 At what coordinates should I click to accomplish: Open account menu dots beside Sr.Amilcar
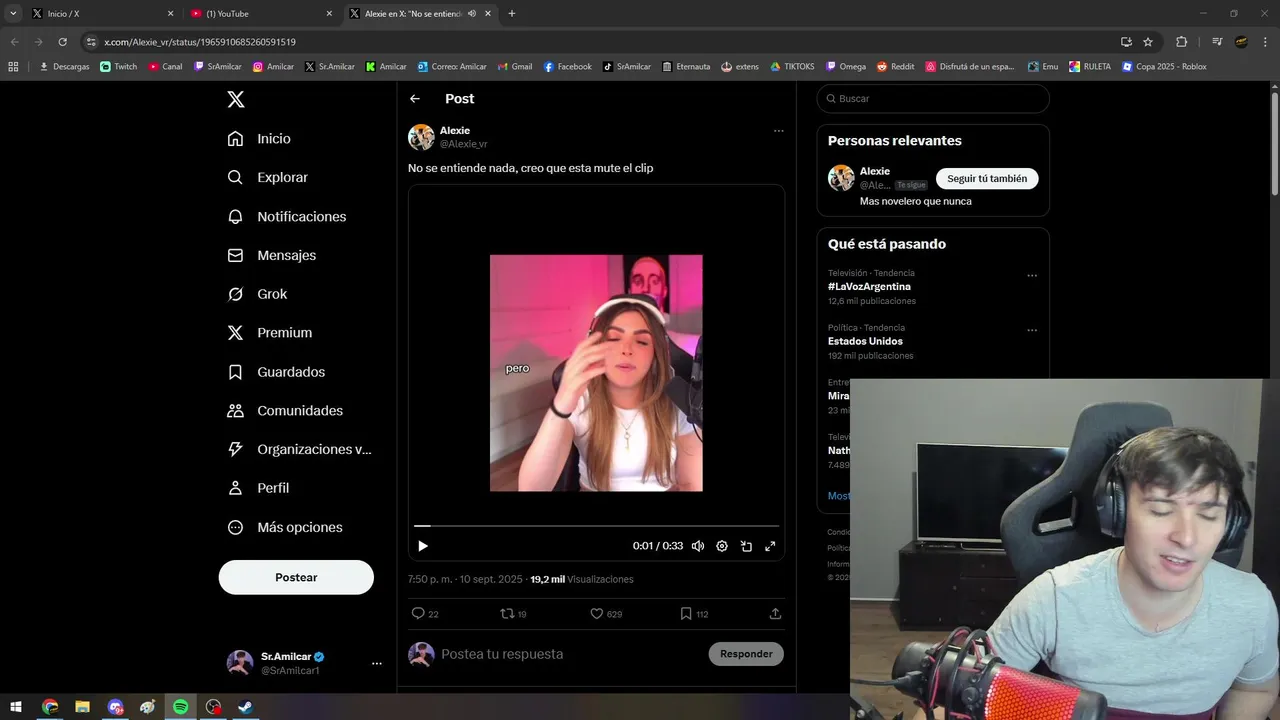(377, 663)
